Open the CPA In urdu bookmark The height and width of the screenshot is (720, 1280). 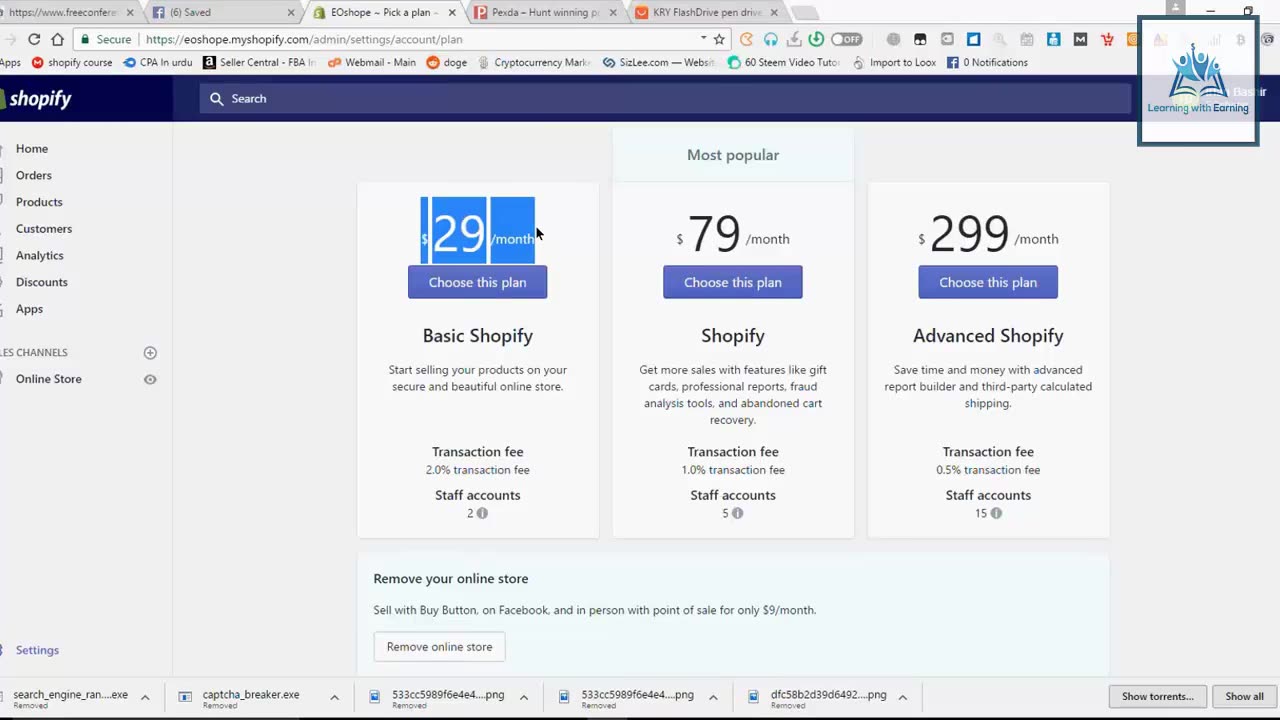(x=158, y=62)
